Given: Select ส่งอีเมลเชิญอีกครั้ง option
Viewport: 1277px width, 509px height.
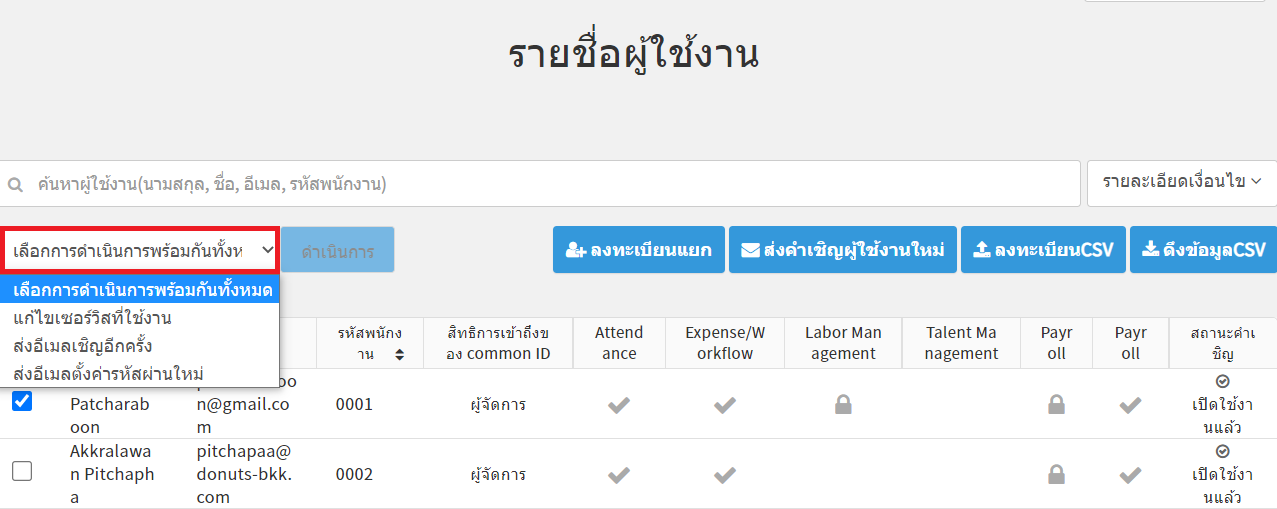Looking at the screenshot, I should click(83, 346).
